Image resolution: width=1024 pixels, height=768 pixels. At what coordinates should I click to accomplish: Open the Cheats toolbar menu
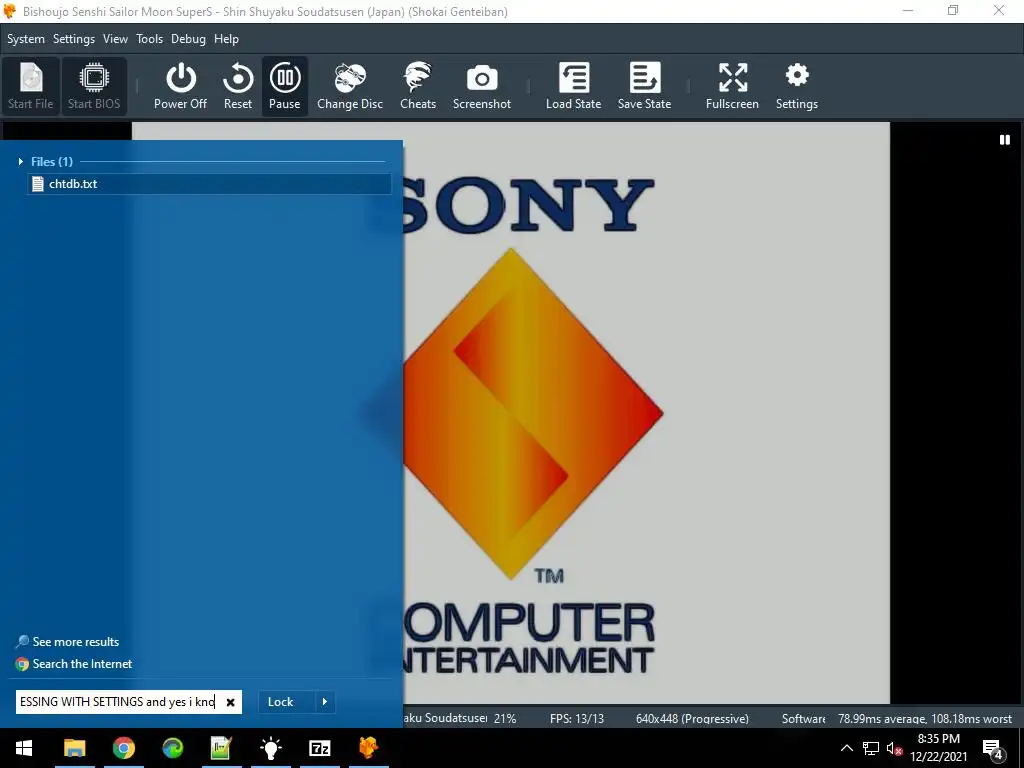[x=418, y=86]
